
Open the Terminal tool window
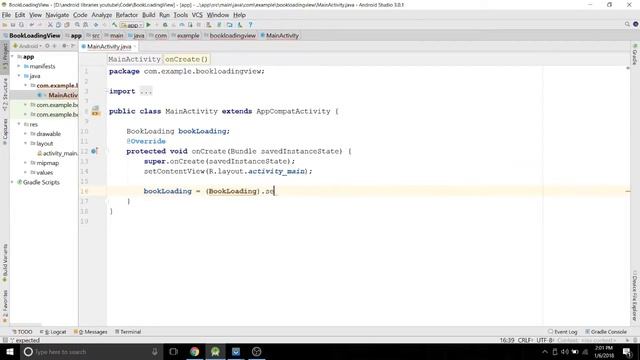pos(128,332)
